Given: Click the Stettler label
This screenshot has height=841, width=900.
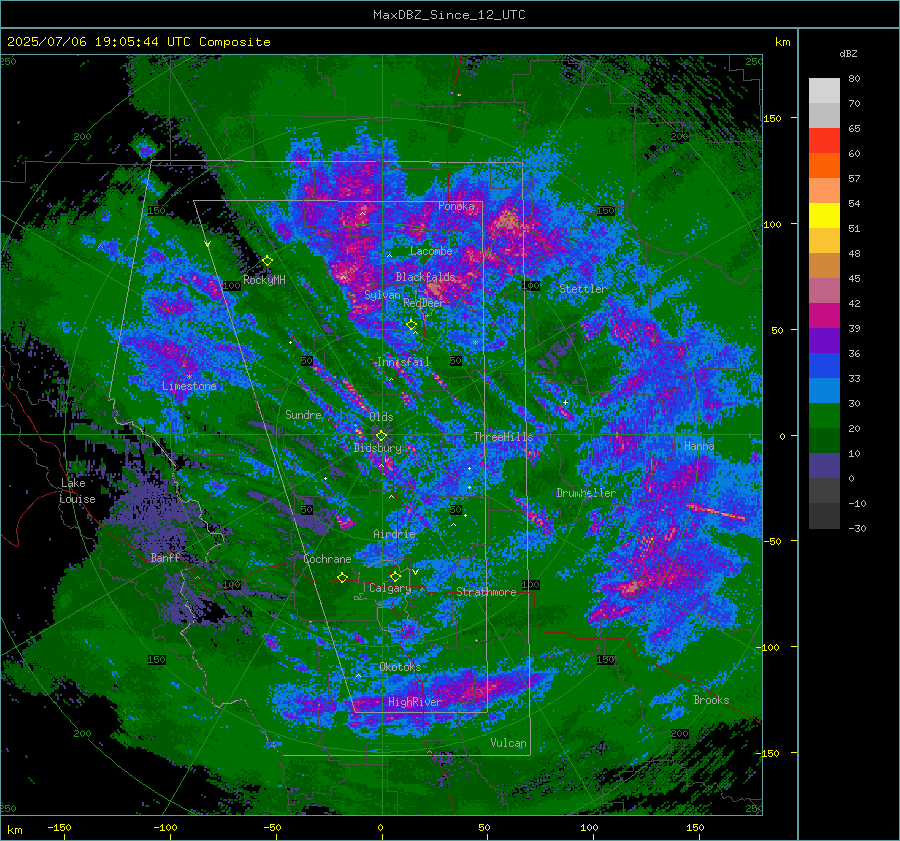Looking at the screenshot, I should pyautogui.click(x=583, y=289).
